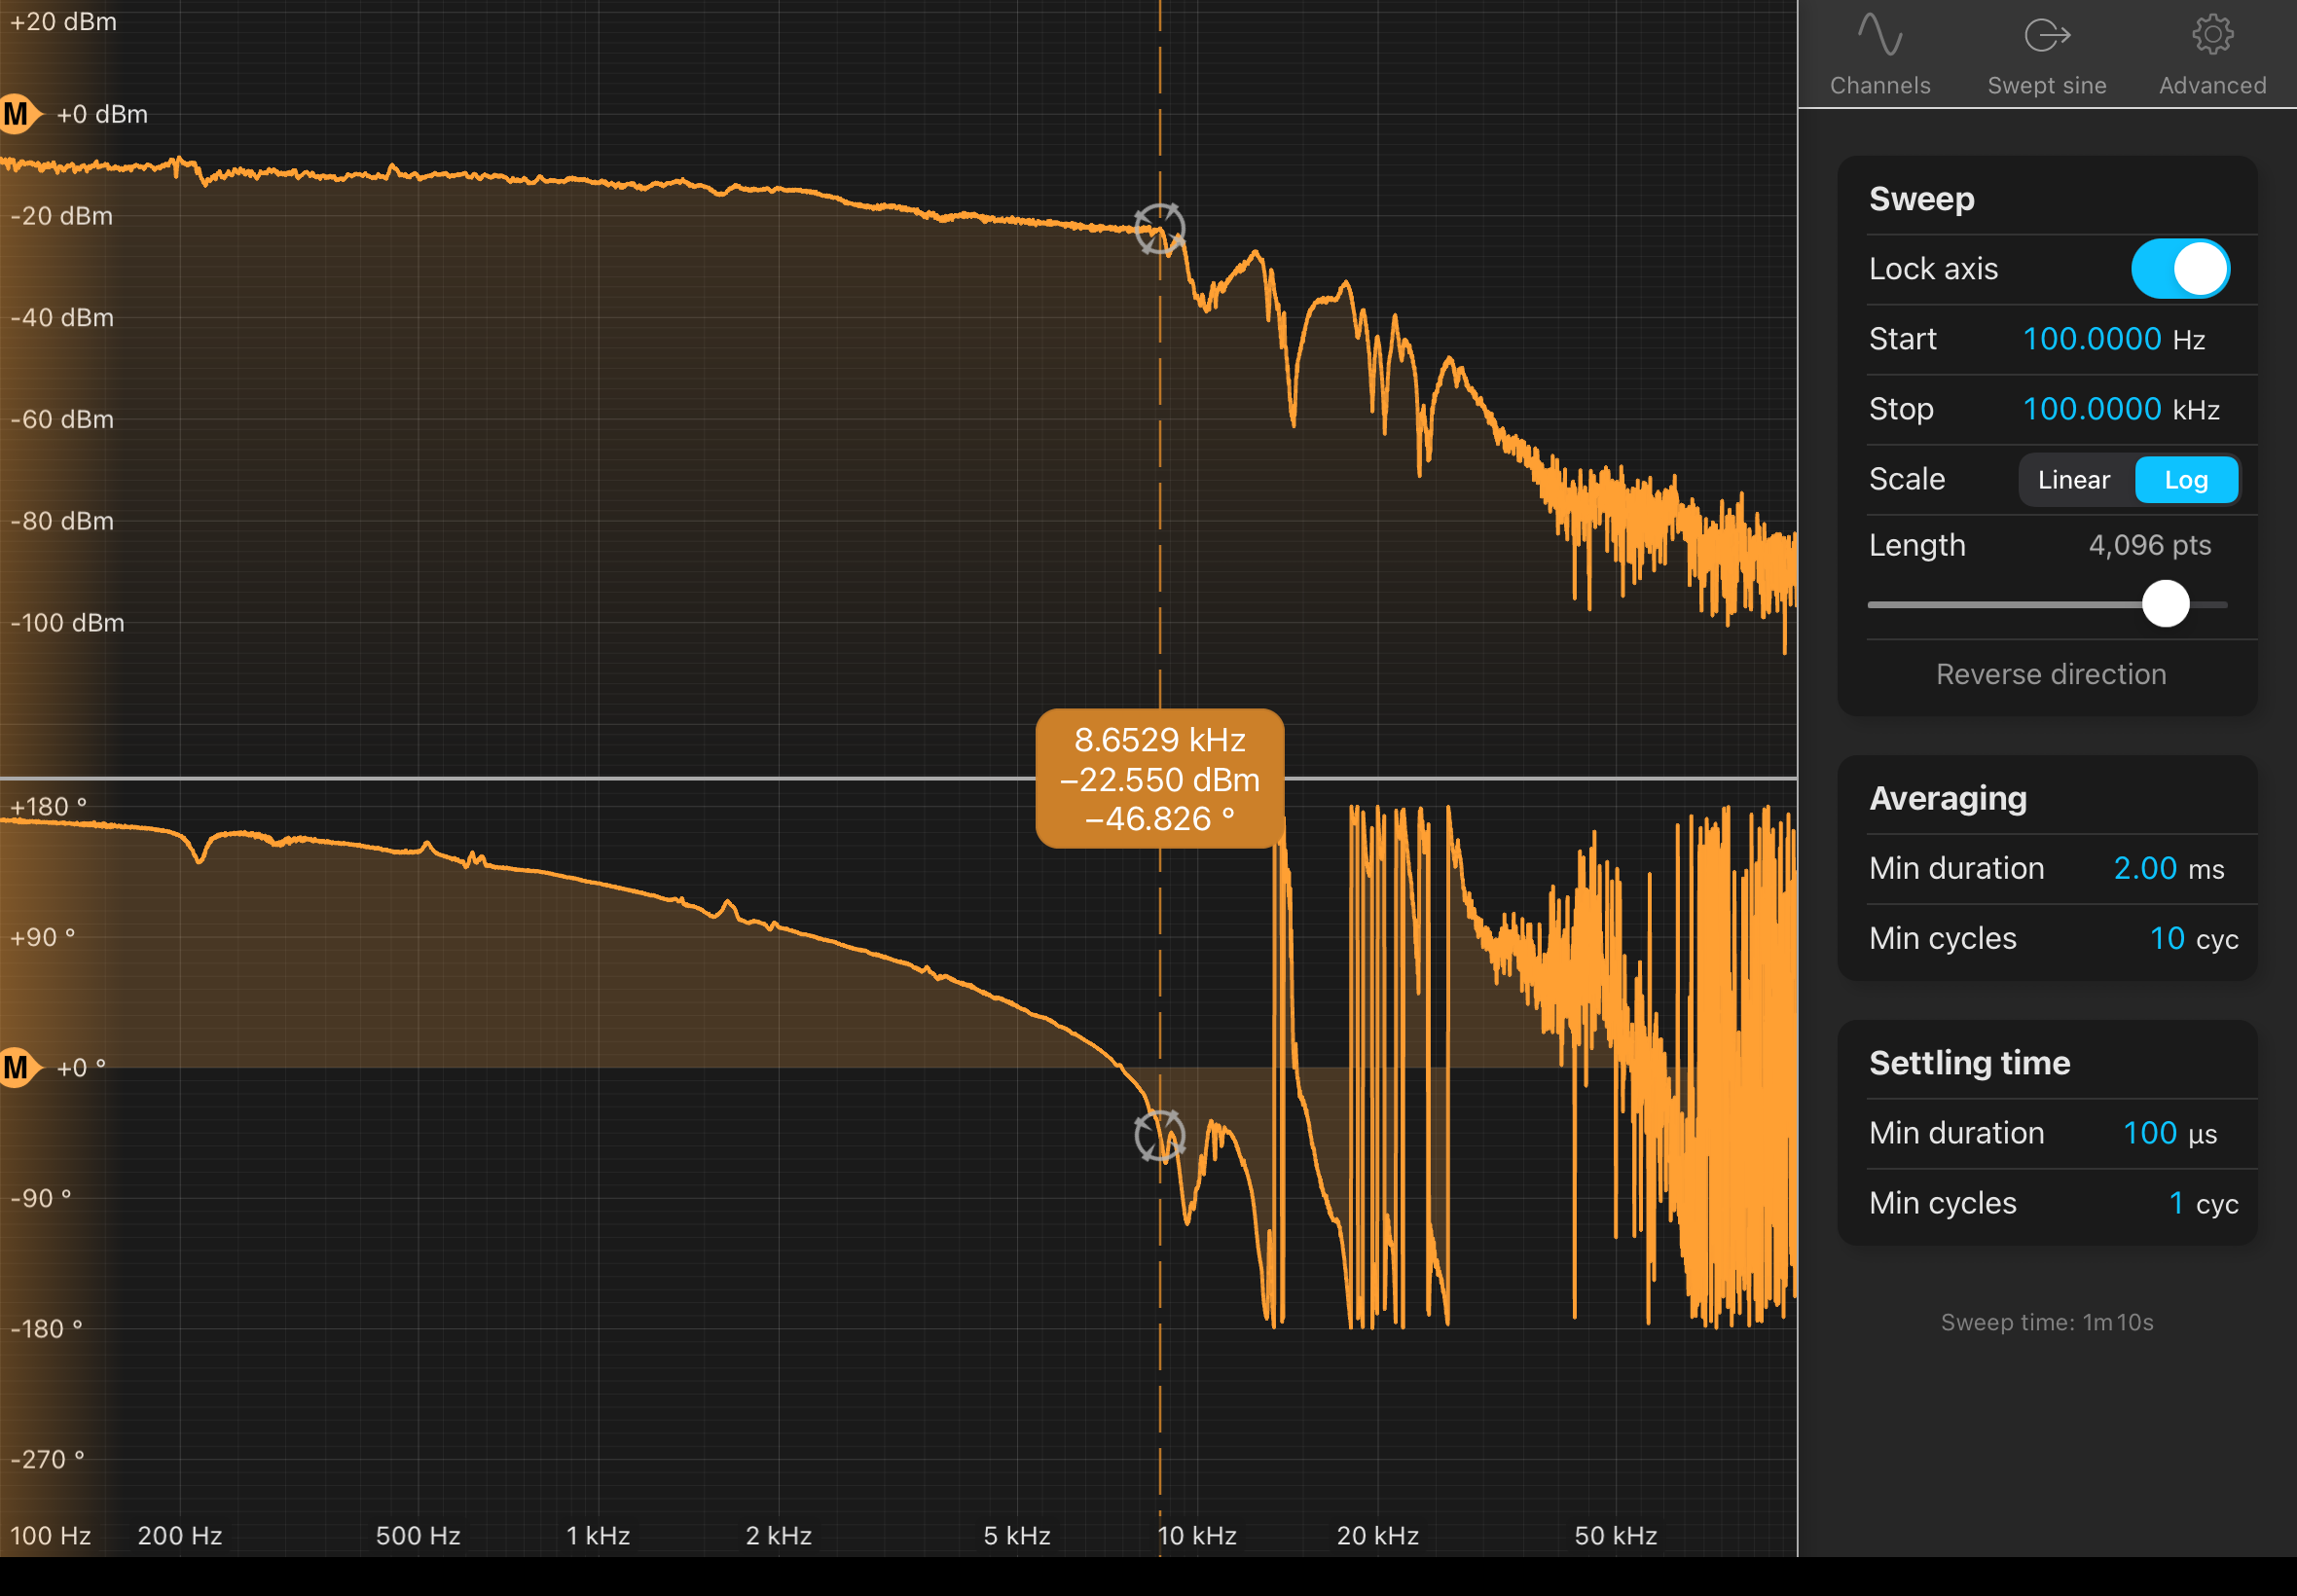The width and height of the screenshot is (2297, 1596).
Task: Open the Channels tab
Action: click(1880, 55)
